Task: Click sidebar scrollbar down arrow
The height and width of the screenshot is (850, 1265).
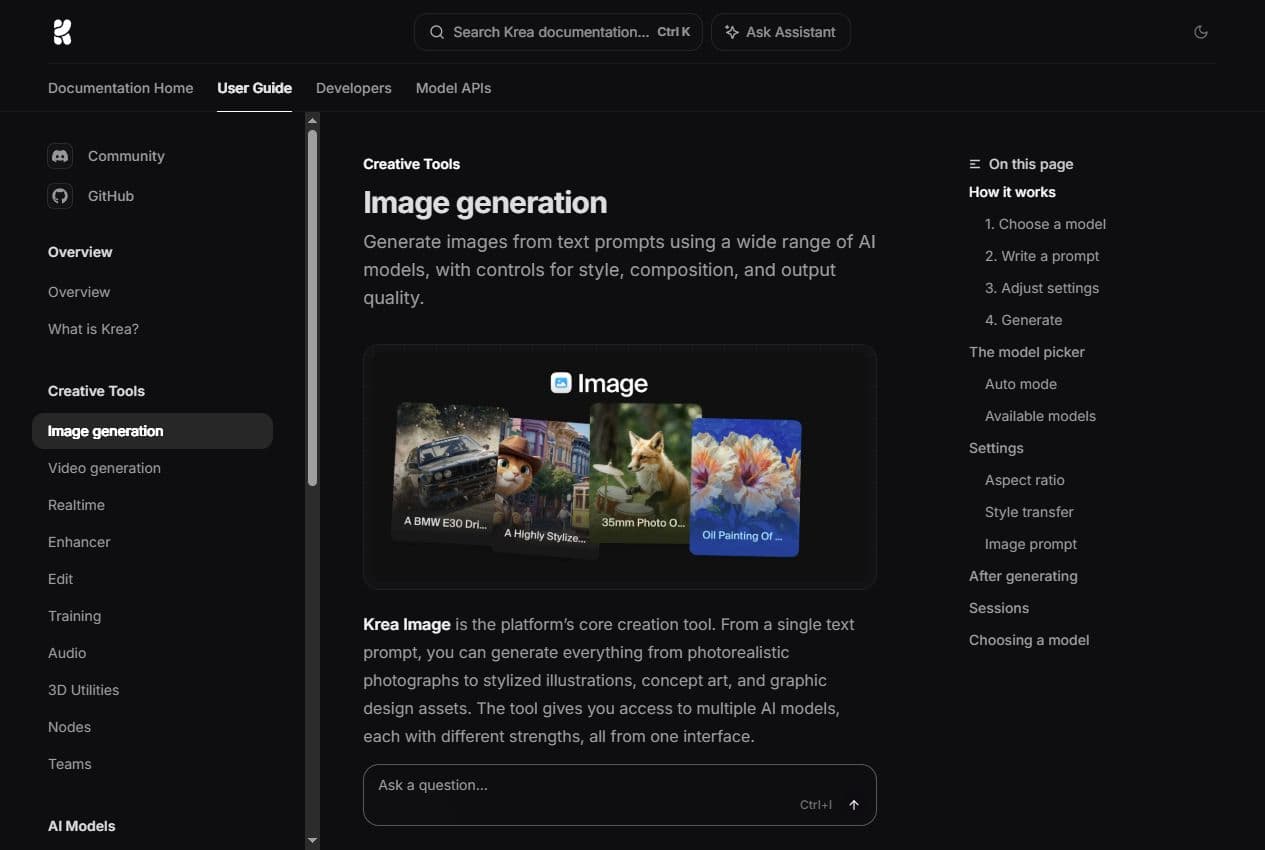Action: point(312,841)
